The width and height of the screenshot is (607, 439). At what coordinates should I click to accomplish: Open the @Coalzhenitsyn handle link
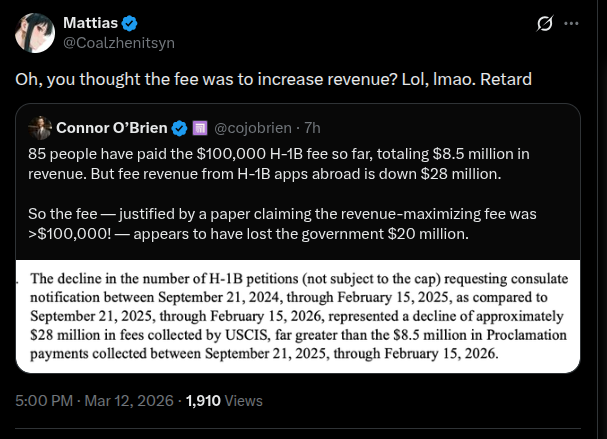(x=119, y=43)
